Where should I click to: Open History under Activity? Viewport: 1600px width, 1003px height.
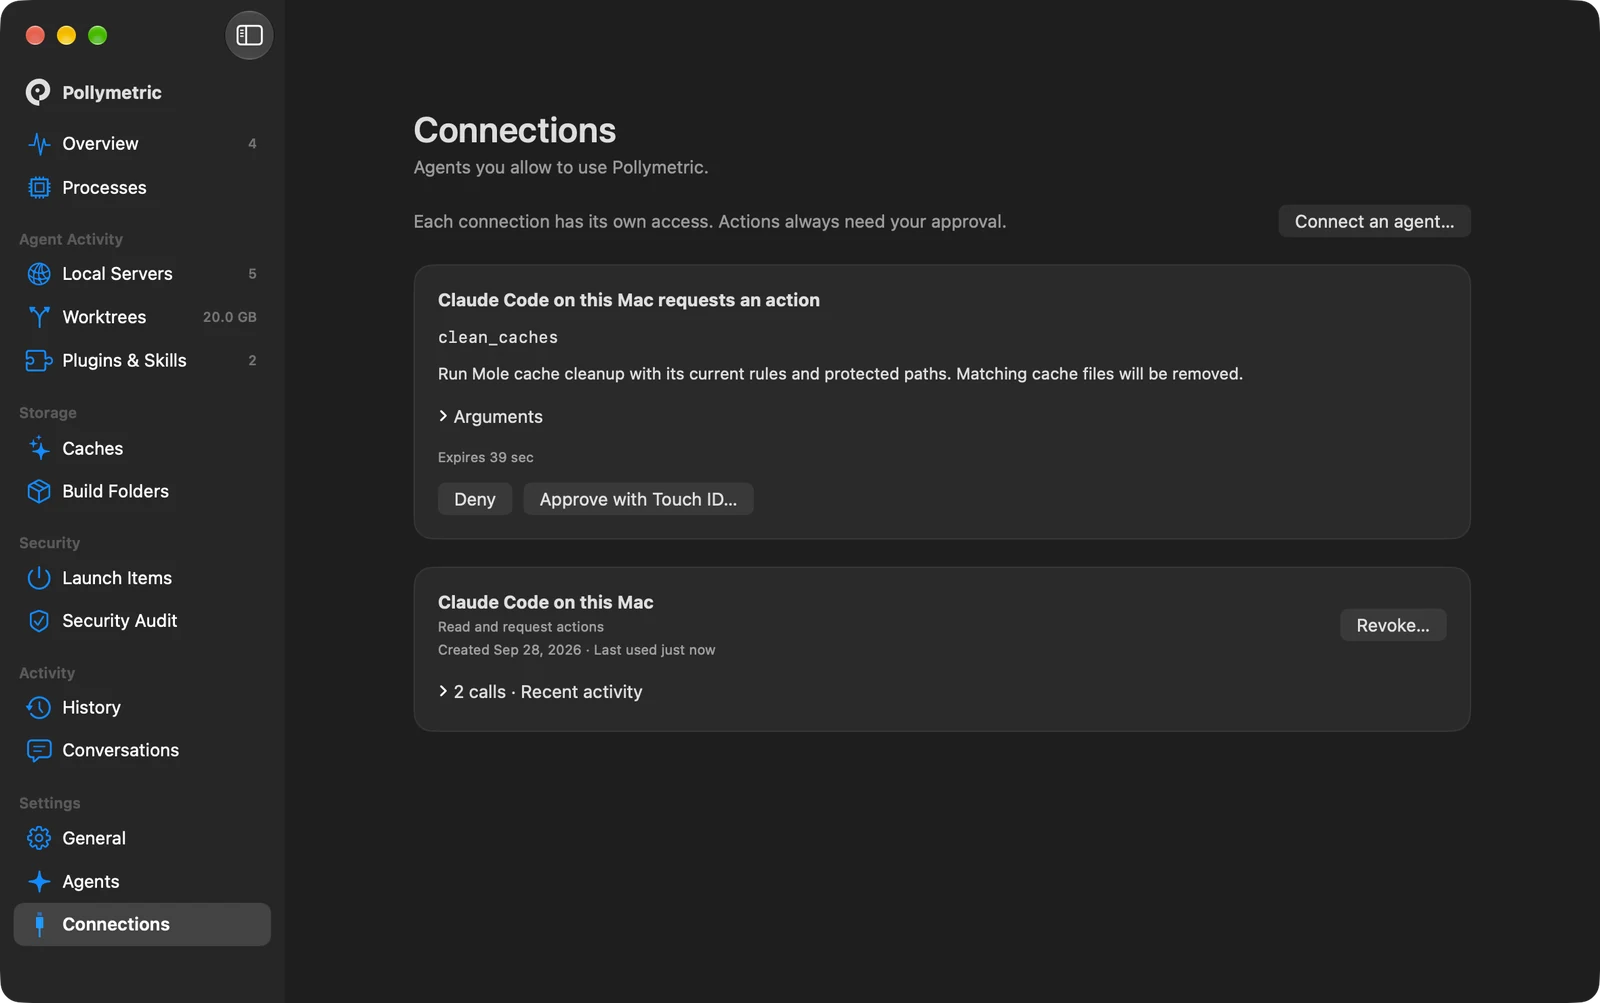[x=142, y=708]
